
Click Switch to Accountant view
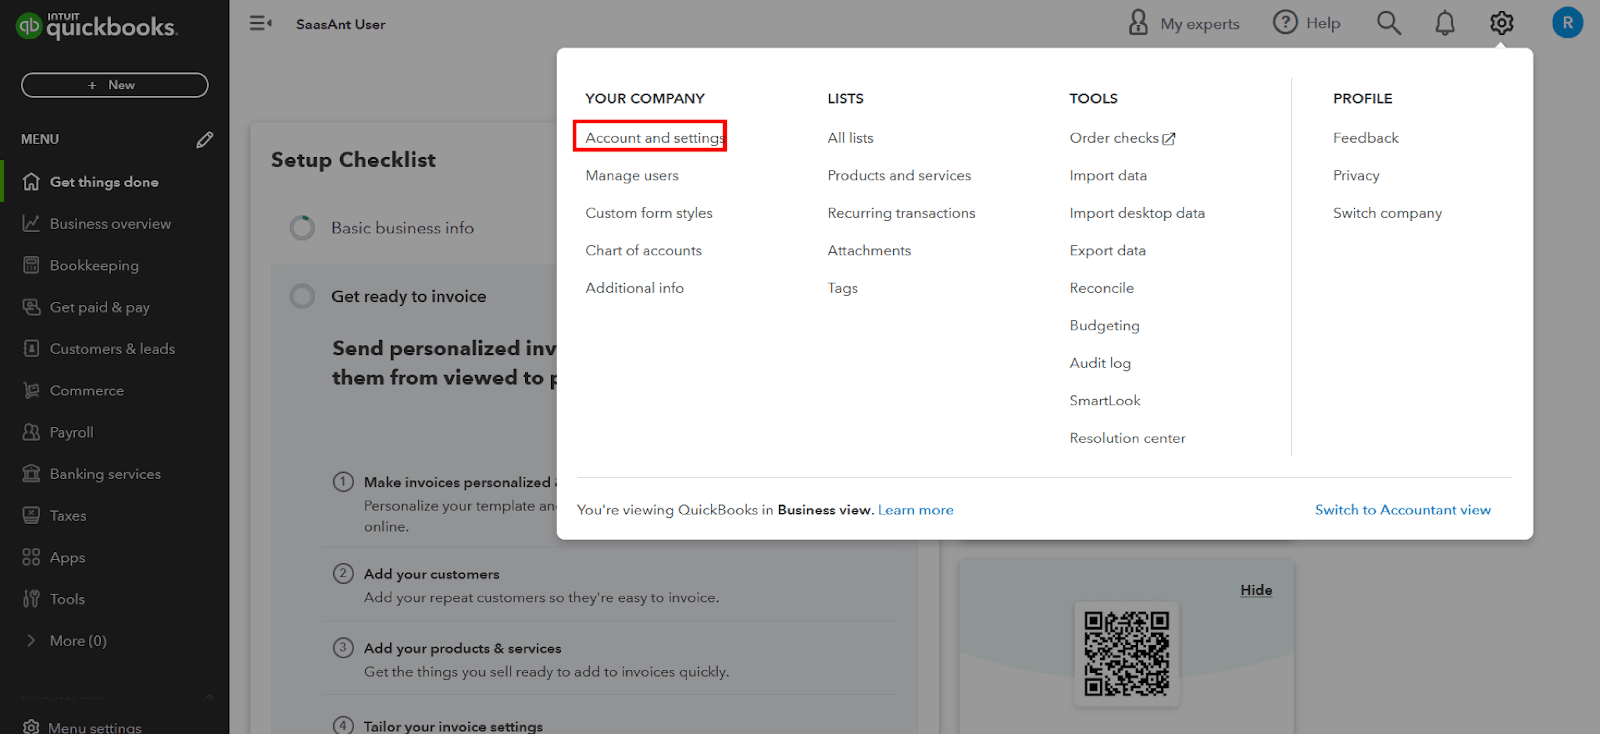(1403, 510)
